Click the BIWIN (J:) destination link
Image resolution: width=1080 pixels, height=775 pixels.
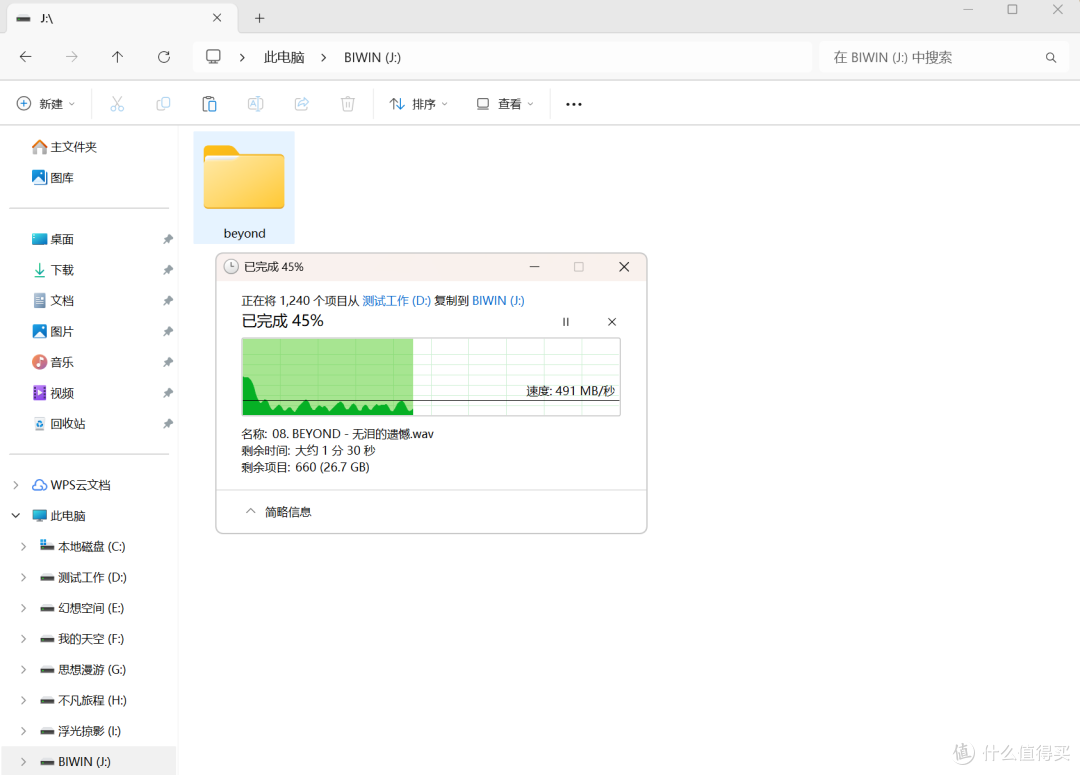498,300
